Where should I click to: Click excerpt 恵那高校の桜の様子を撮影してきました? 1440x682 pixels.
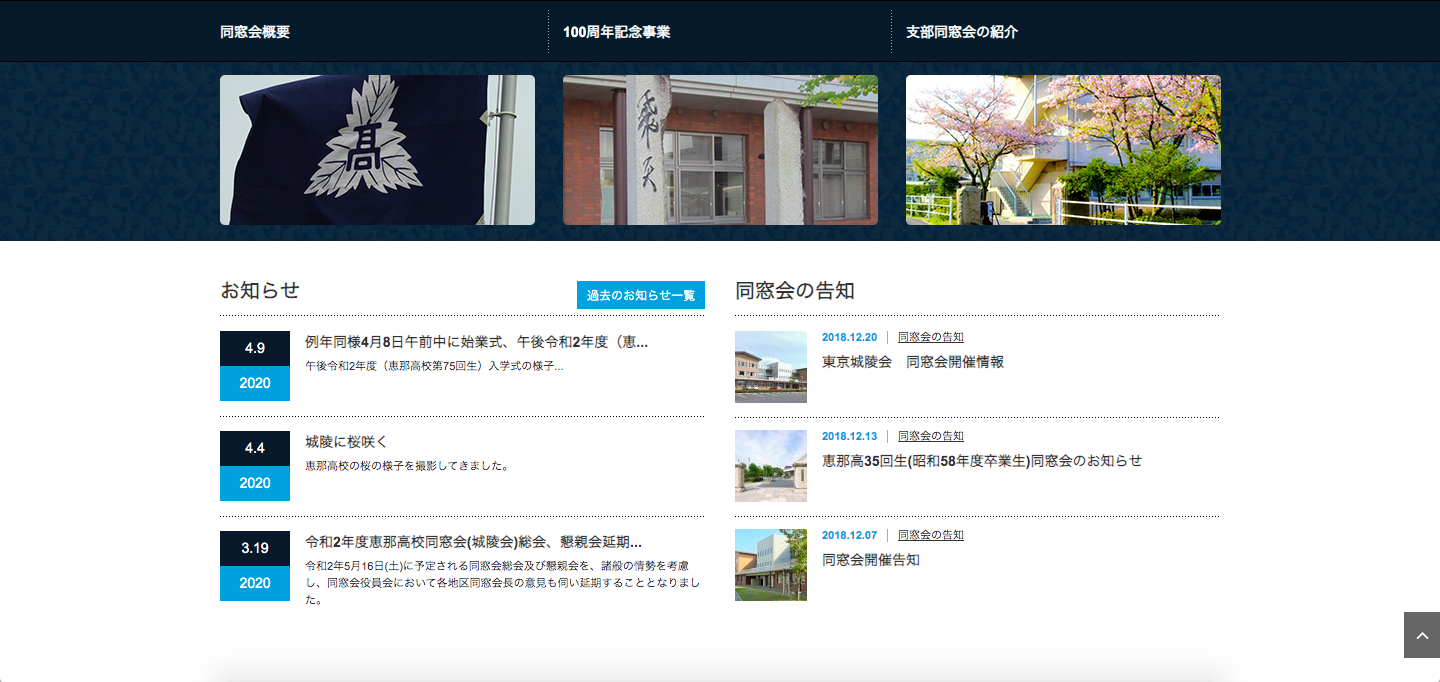(x=407, y=466)
